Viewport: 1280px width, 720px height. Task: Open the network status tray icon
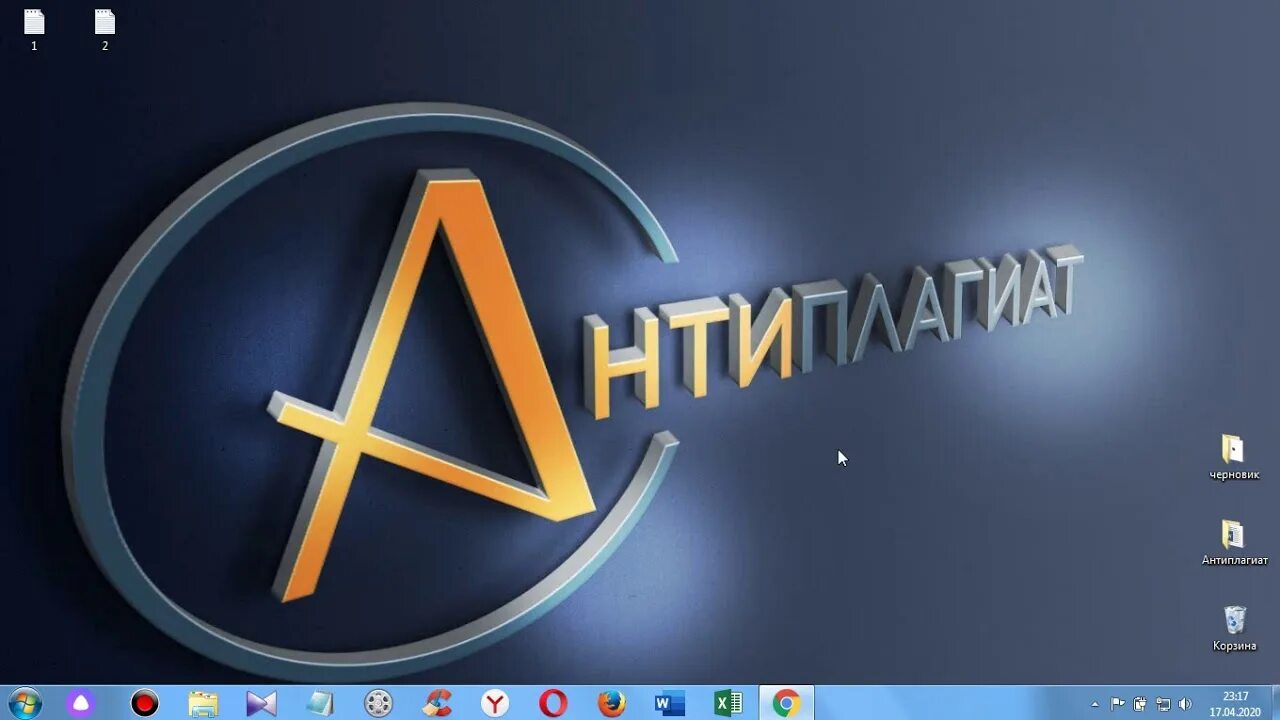(x=1163, y=704)
